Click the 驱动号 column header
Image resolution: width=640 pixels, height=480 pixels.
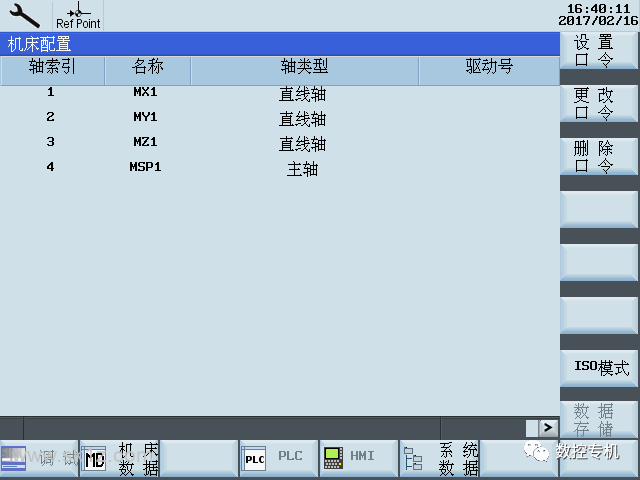pos(489,70)
